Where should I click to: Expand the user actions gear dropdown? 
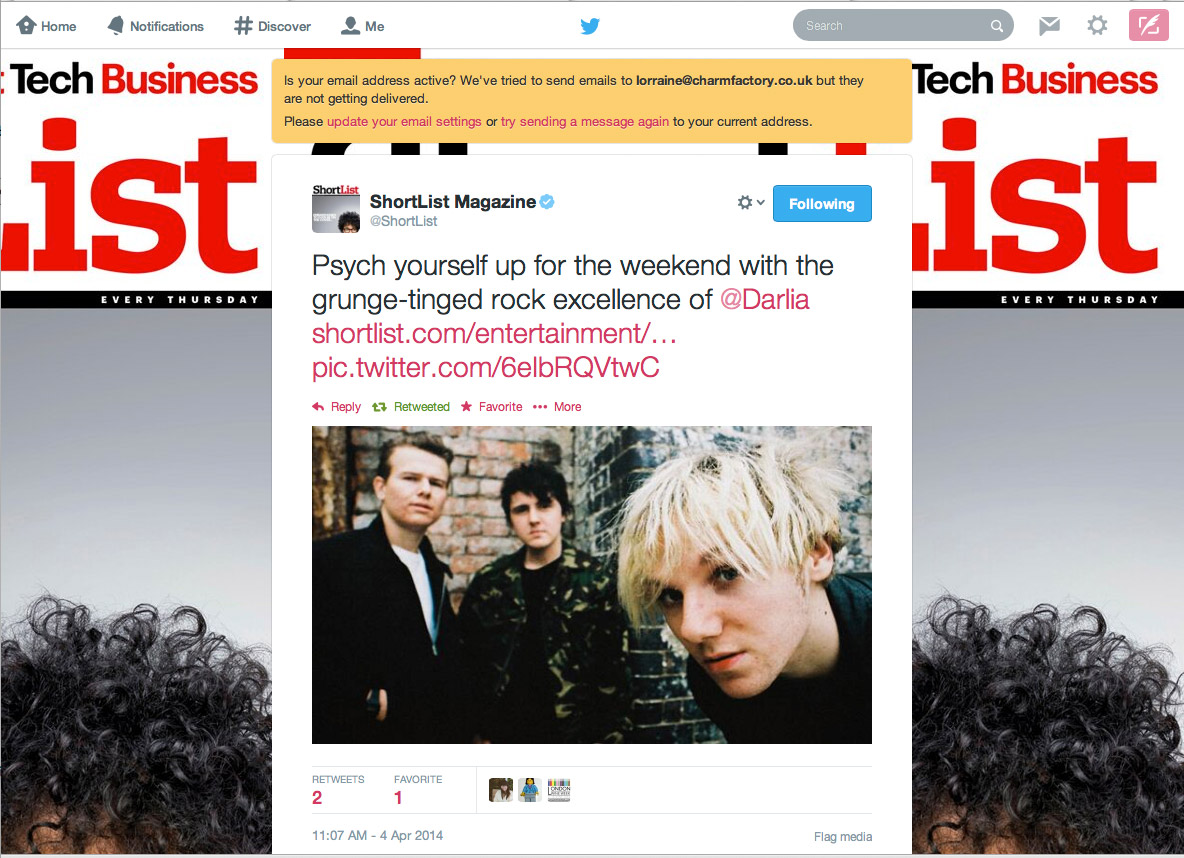tap(751, 202)
